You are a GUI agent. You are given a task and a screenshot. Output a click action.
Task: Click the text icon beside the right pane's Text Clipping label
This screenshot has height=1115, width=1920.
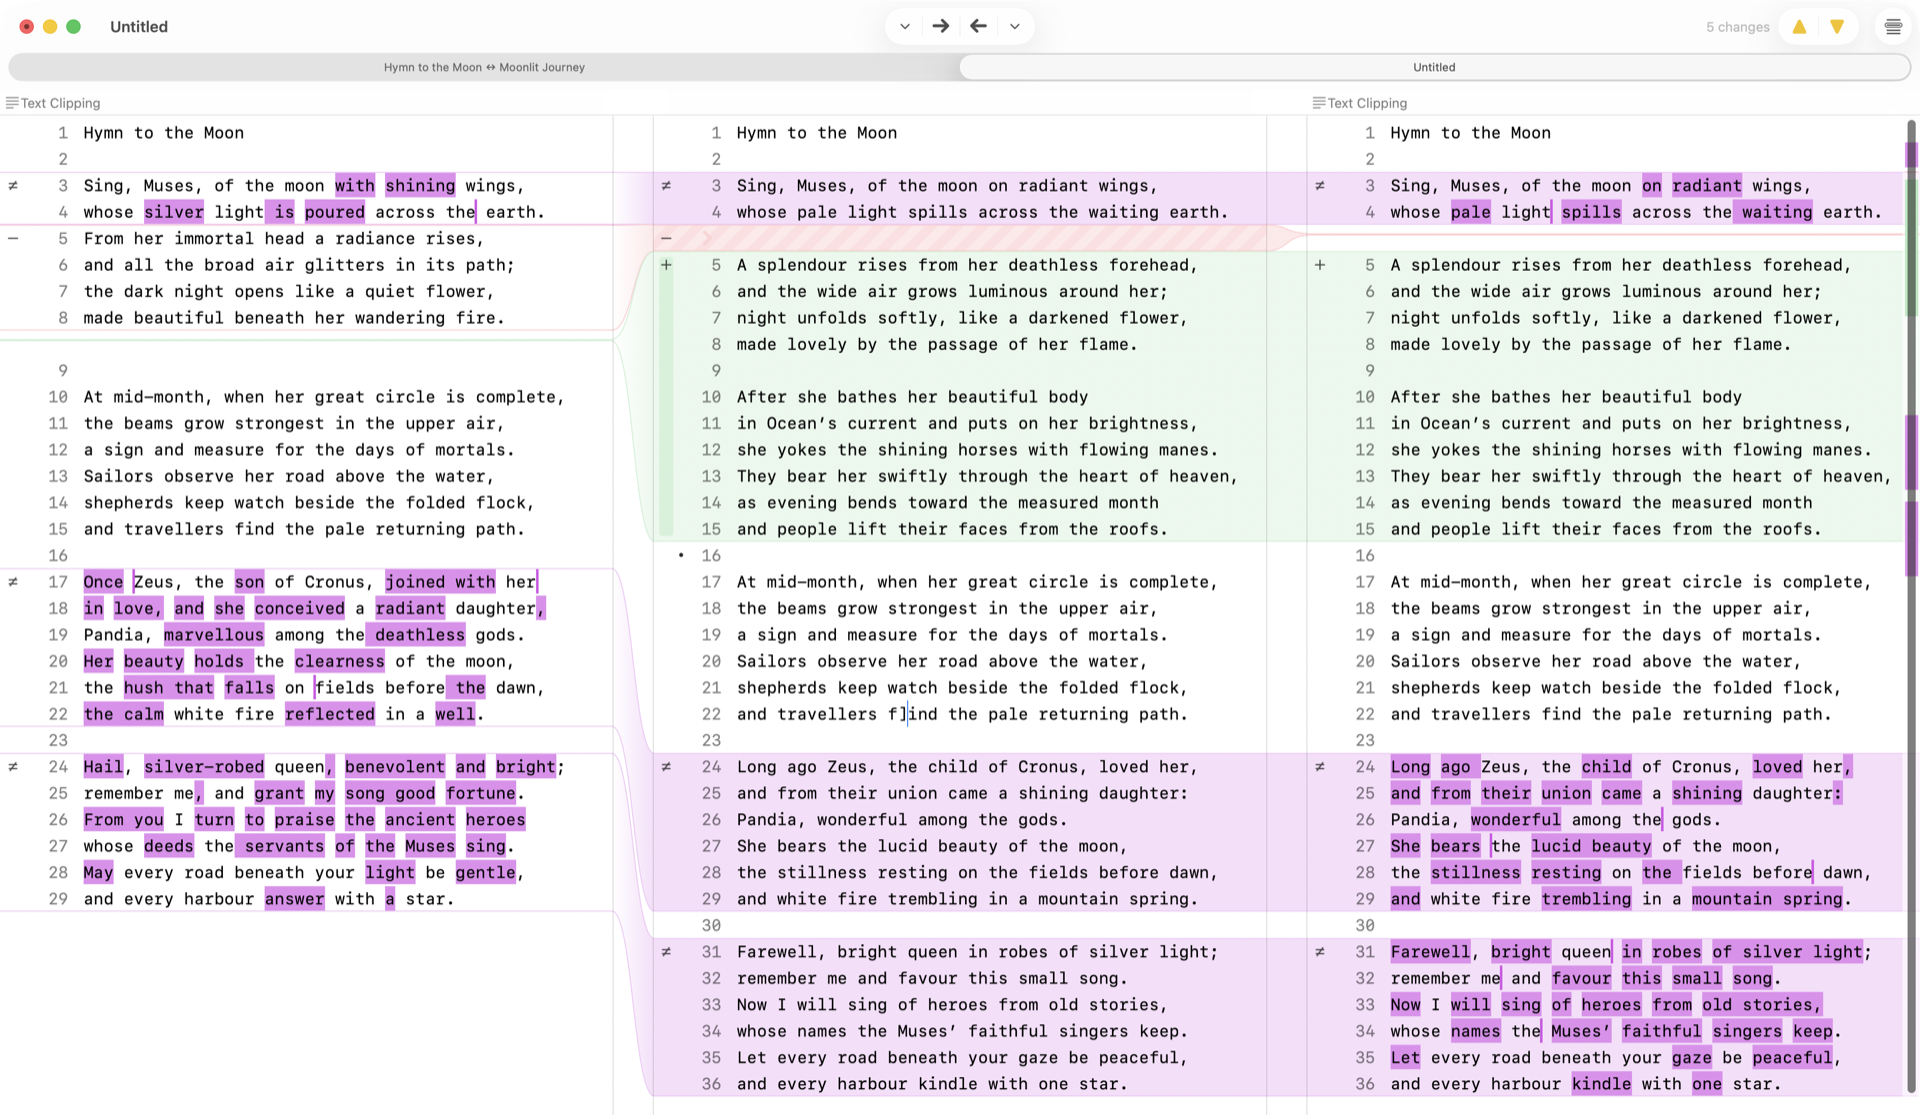coord(1319,103)
